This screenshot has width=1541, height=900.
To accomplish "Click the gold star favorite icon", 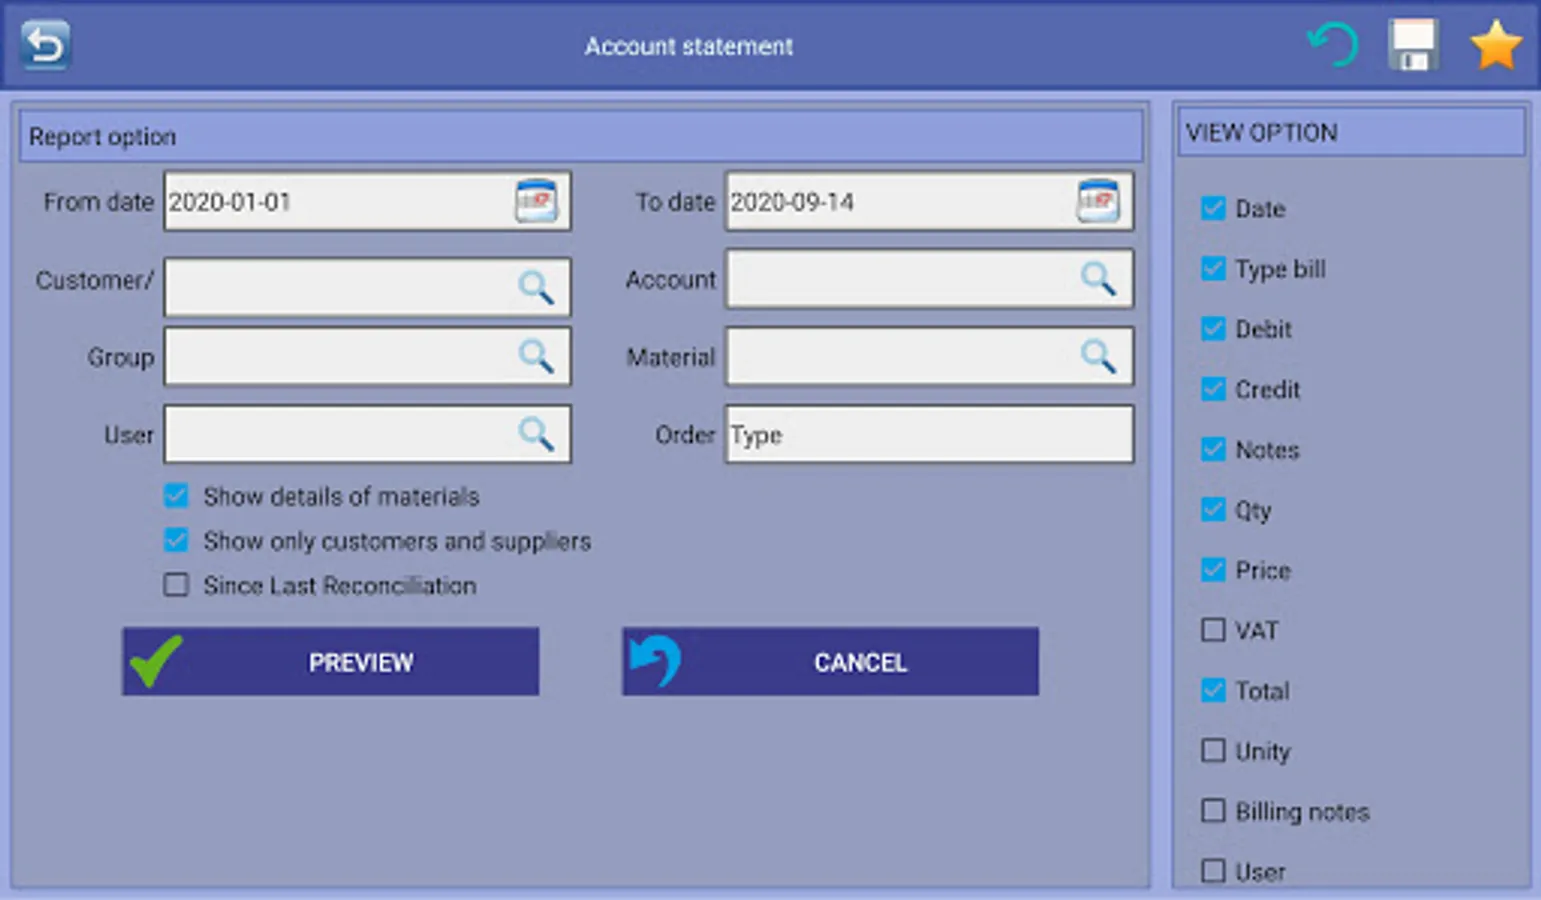I will [x=1496, y=45].
